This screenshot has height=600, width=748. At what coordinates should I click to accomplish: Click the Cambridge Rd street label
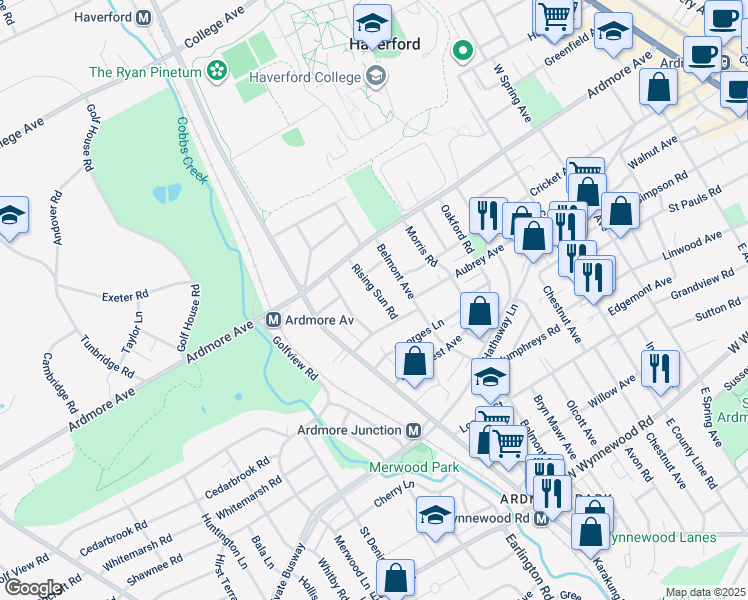[x=60, y=383]
